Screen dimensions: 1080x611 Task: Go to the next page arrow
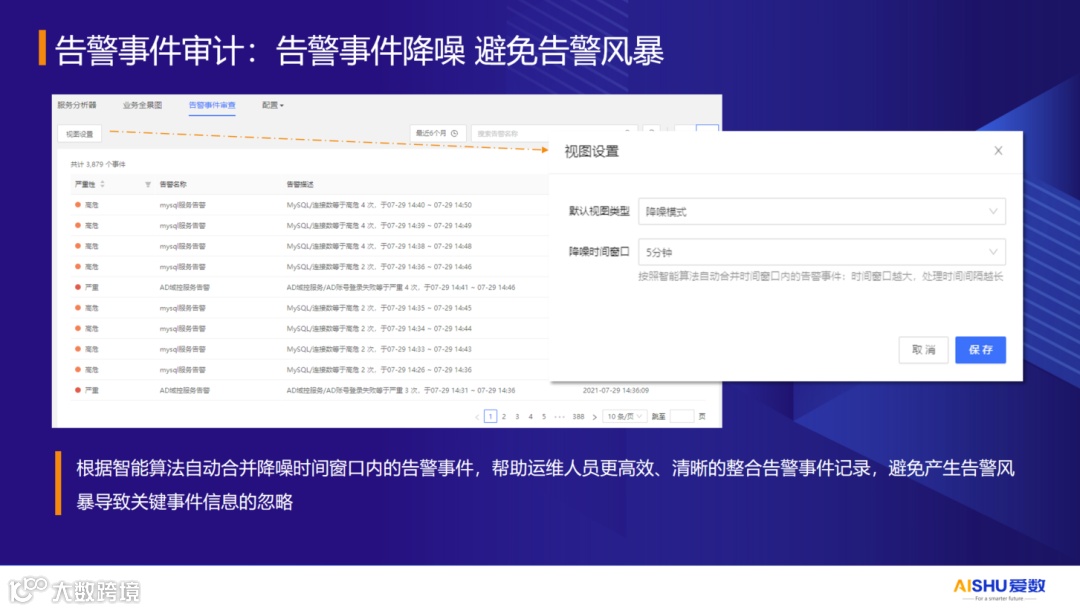click(594, 417)
